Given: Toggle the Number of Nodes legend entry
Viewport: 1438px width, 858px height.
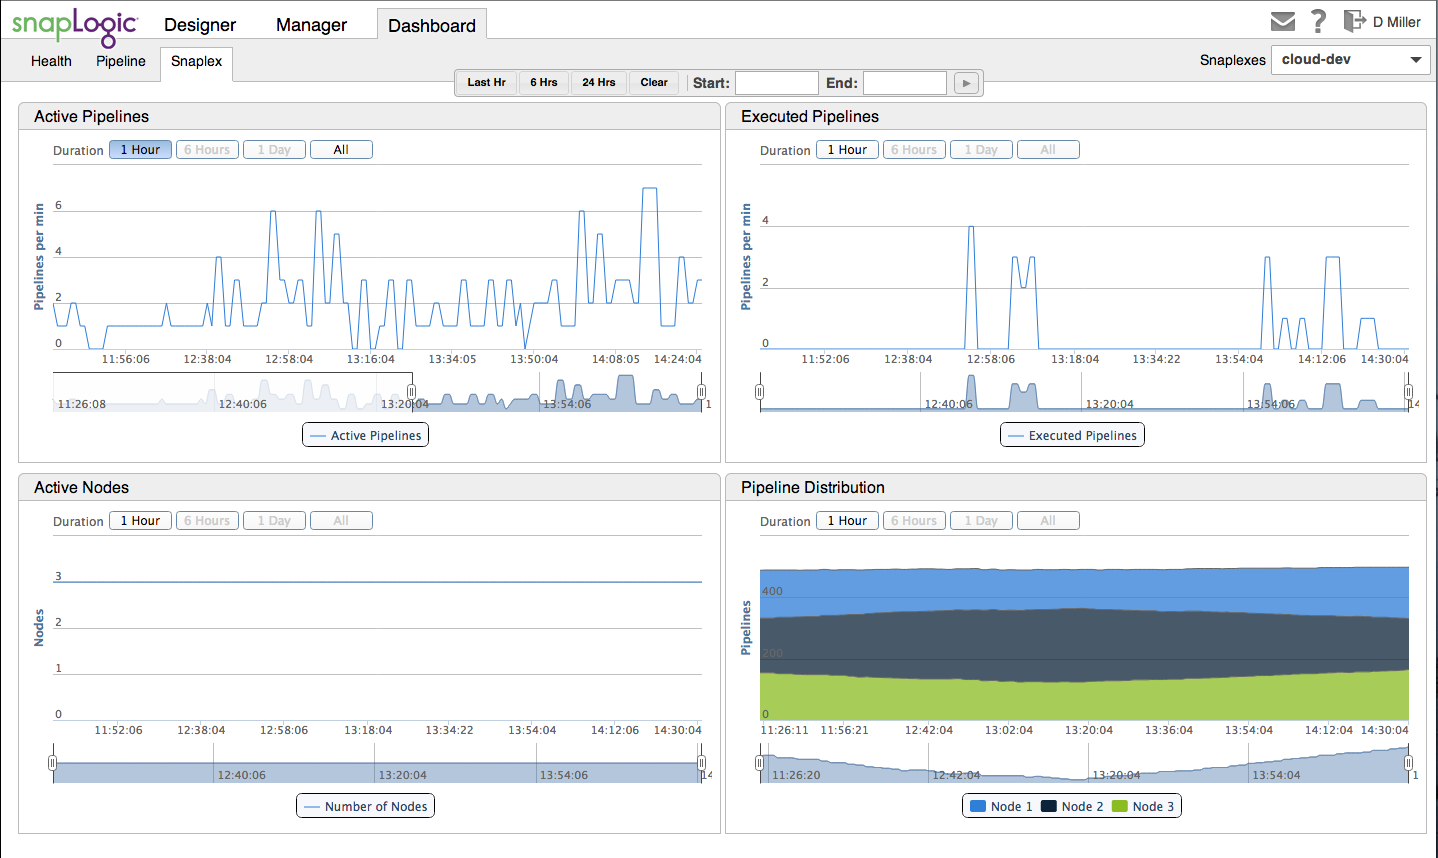Looking at the screenshot, I should click(366, 806).
